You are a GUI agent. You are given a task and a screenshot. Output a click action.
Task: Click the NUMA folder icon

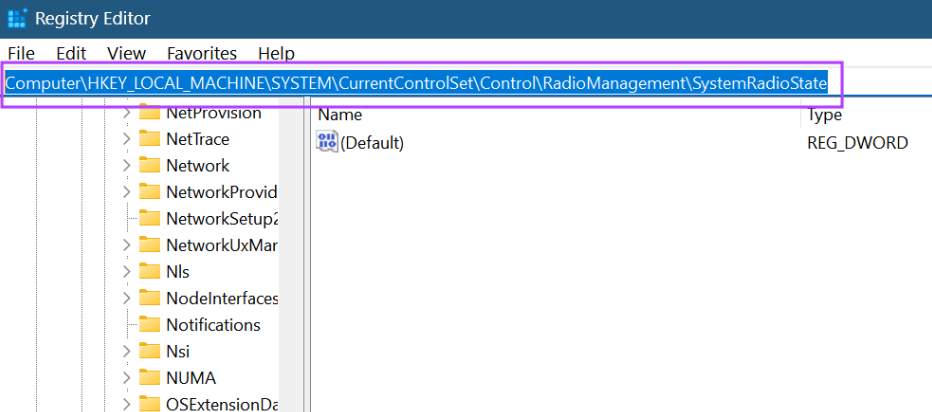pos(150,378)
